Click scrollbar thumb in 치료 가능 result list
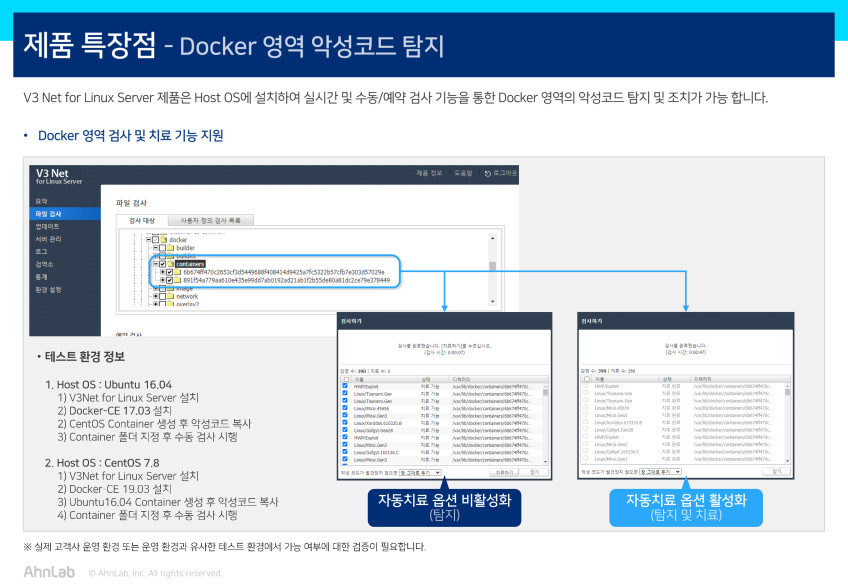The image size is (848, 587). click(x=546, y=392)
